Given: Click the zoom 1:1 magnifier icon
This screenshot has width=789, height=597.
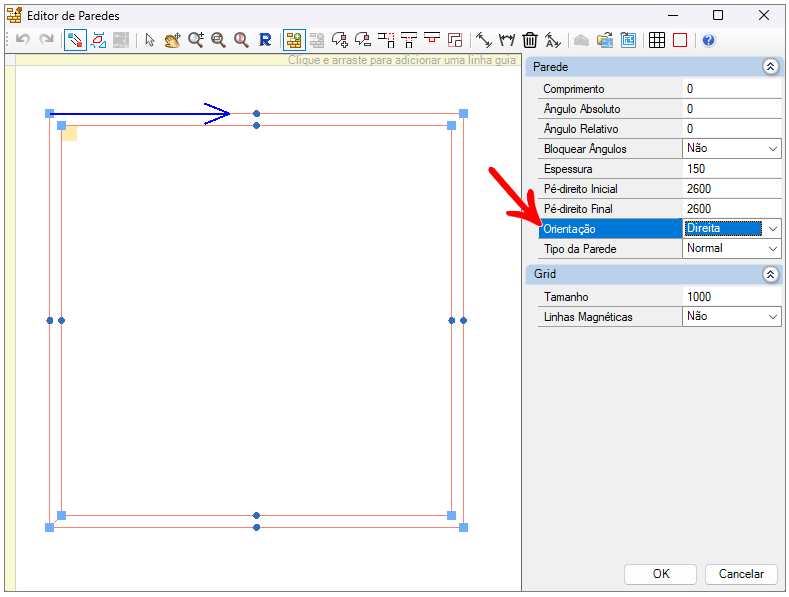Looking at the screenshot, I should click(242, 40).
